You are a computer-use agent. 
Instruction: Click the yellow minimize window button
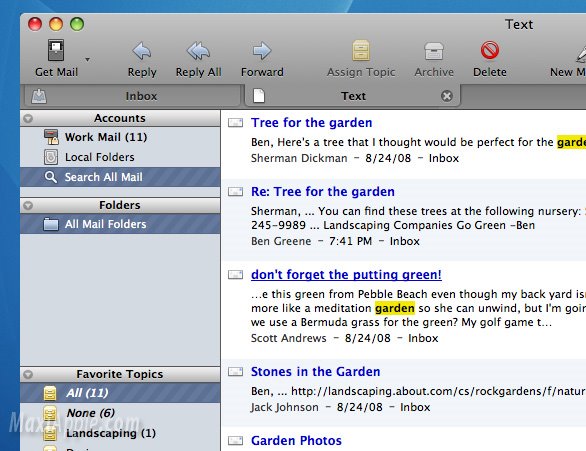(x=56, y=24)
